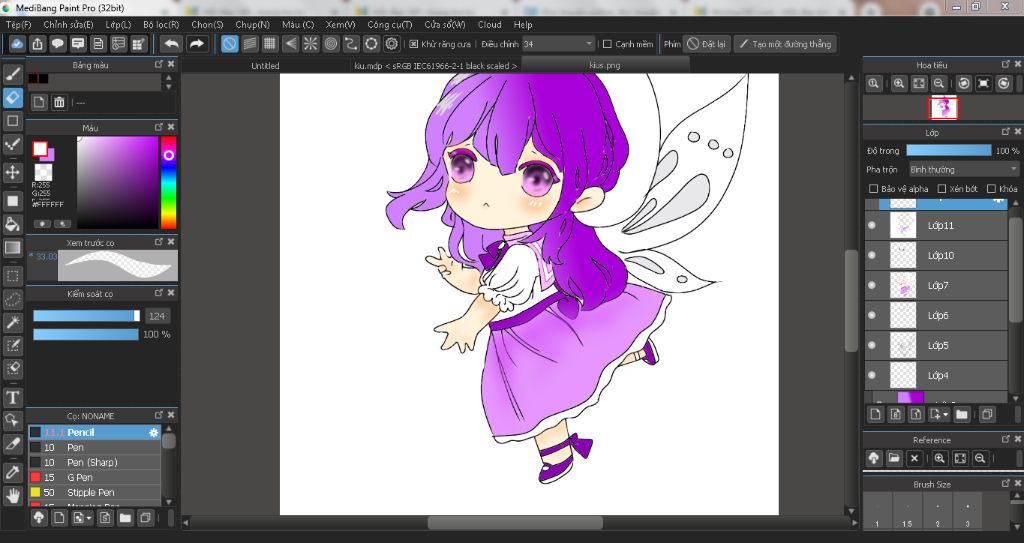1024x543 pixels.
Task: Select the Gradient tool
Action: pos(12,248)
